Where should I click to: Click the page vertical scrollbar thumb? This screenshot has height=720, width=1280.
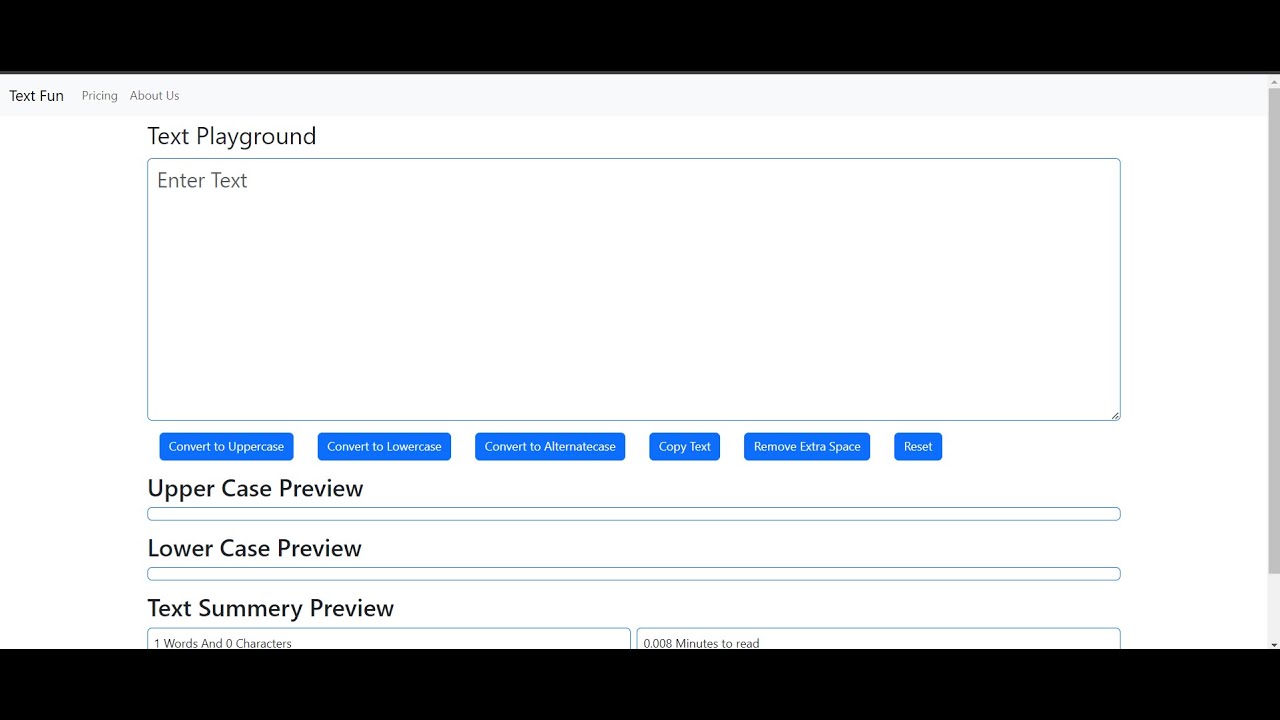coord(1274,330)
